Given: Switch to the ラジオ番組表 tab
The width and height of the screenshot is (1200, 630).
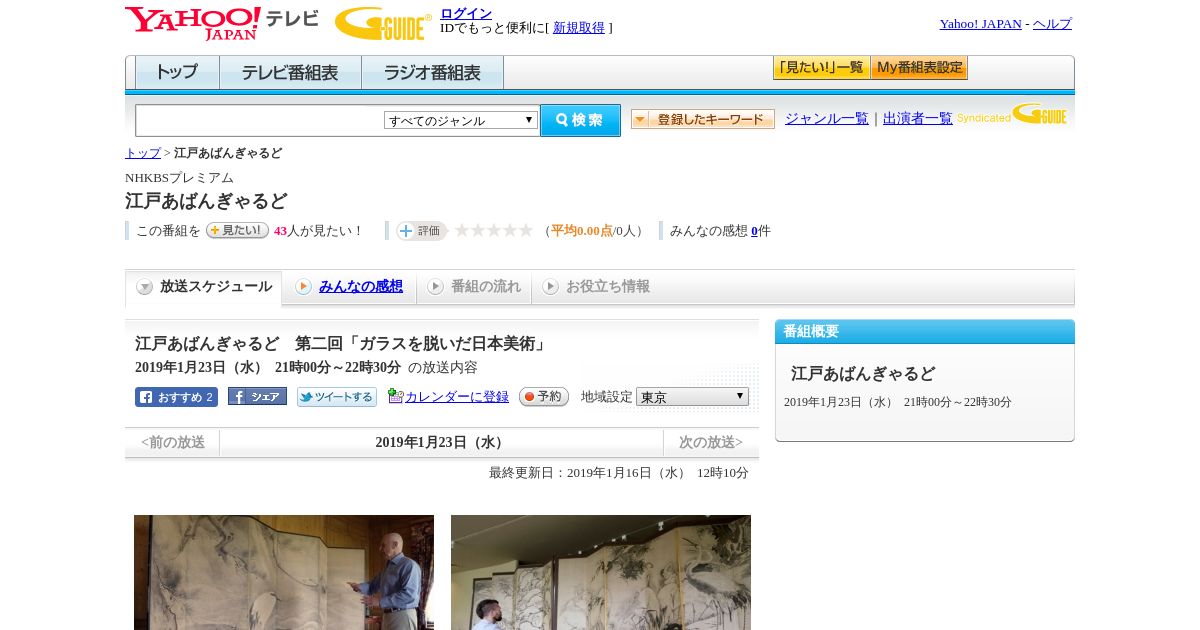Looking at the screenshot, I should click(x=432, y=73).
